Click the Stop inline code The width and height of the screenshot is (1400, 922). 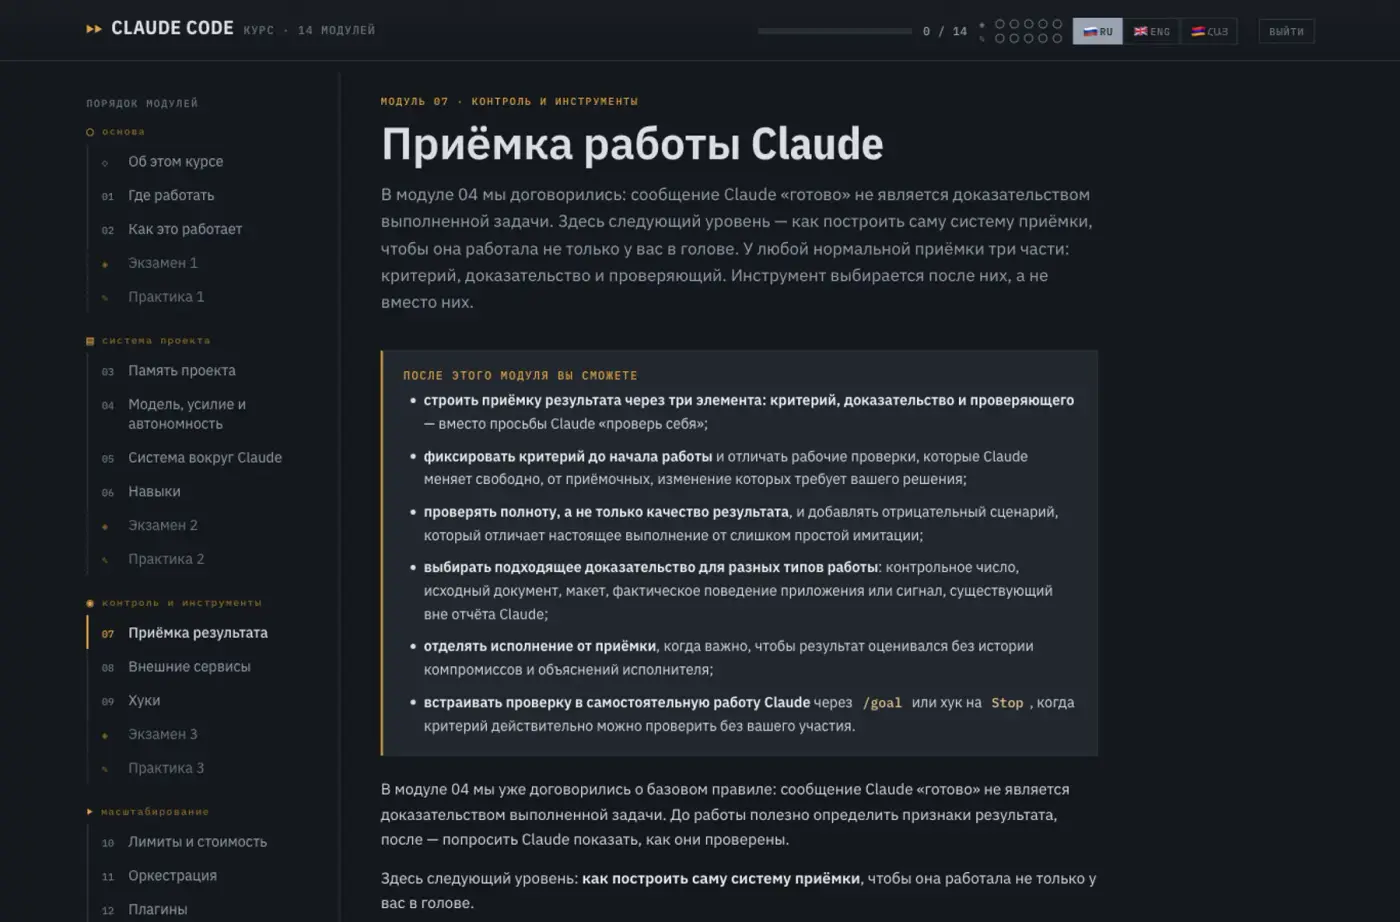[1007, 703]
